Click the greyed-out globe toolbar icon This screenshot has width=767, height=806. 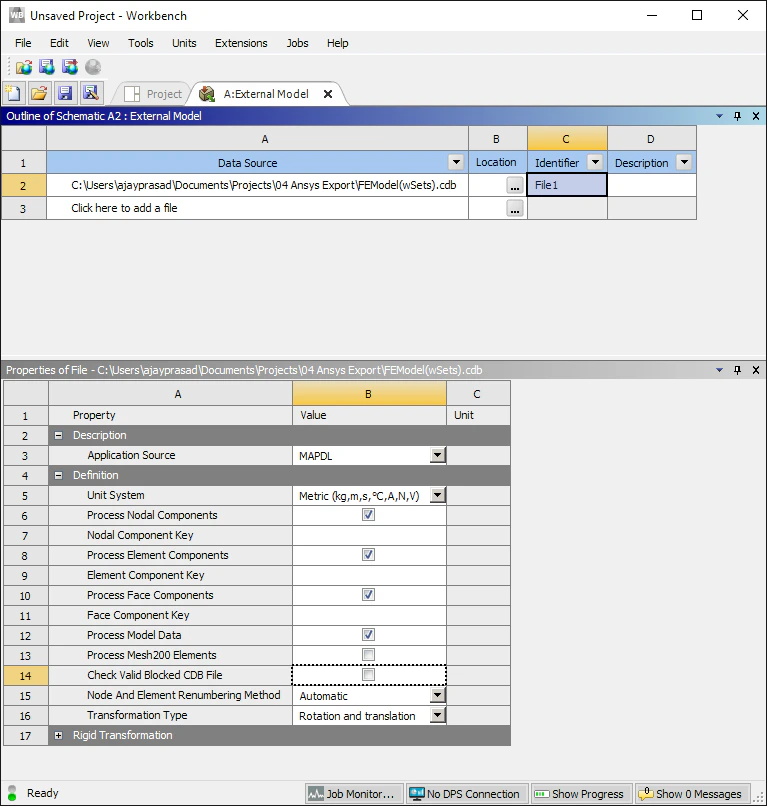click(x=93, y=67)
